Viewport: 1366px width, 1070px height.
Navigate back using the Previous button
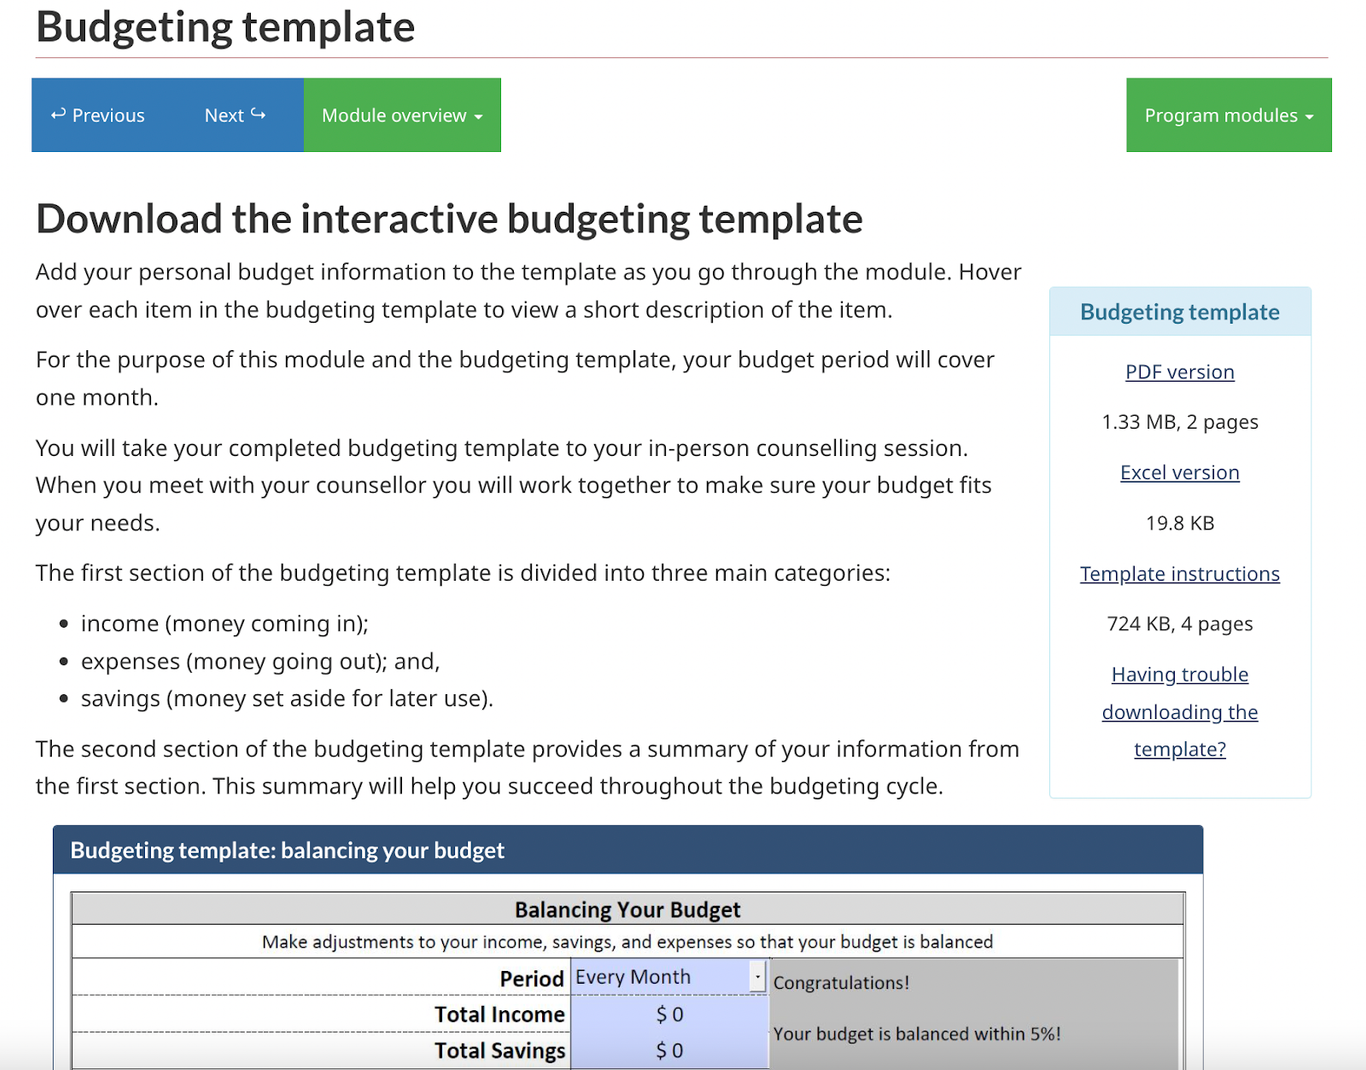pyautogui.click(x=97, y=114)
